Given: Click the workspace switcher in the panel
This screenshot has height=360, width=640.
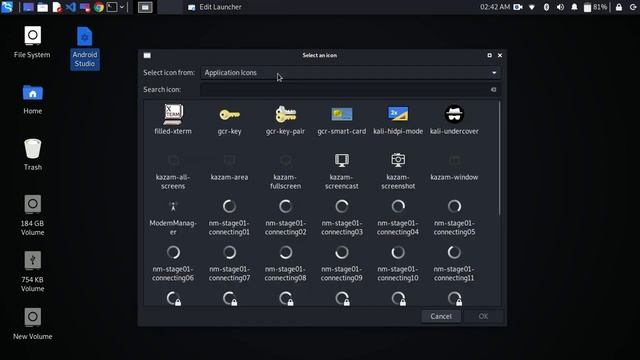Looking at the screenshot, I should (145, 7).
